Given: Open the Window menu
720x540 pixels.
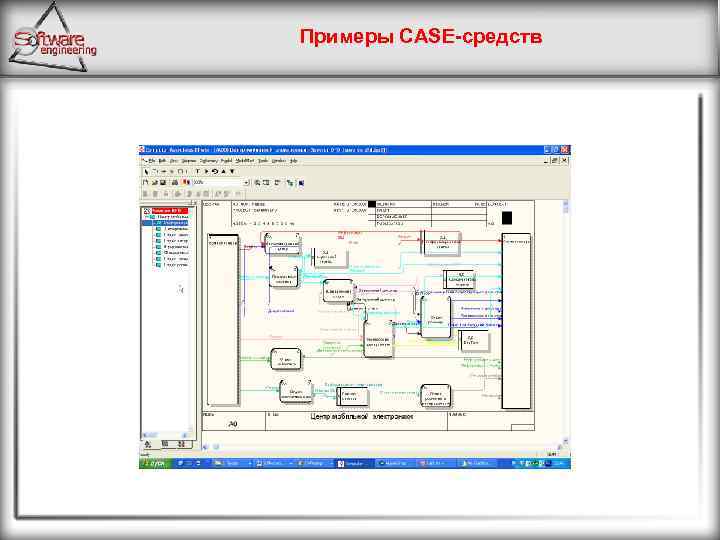Looking at the screenshot, I should coord(279,161).
